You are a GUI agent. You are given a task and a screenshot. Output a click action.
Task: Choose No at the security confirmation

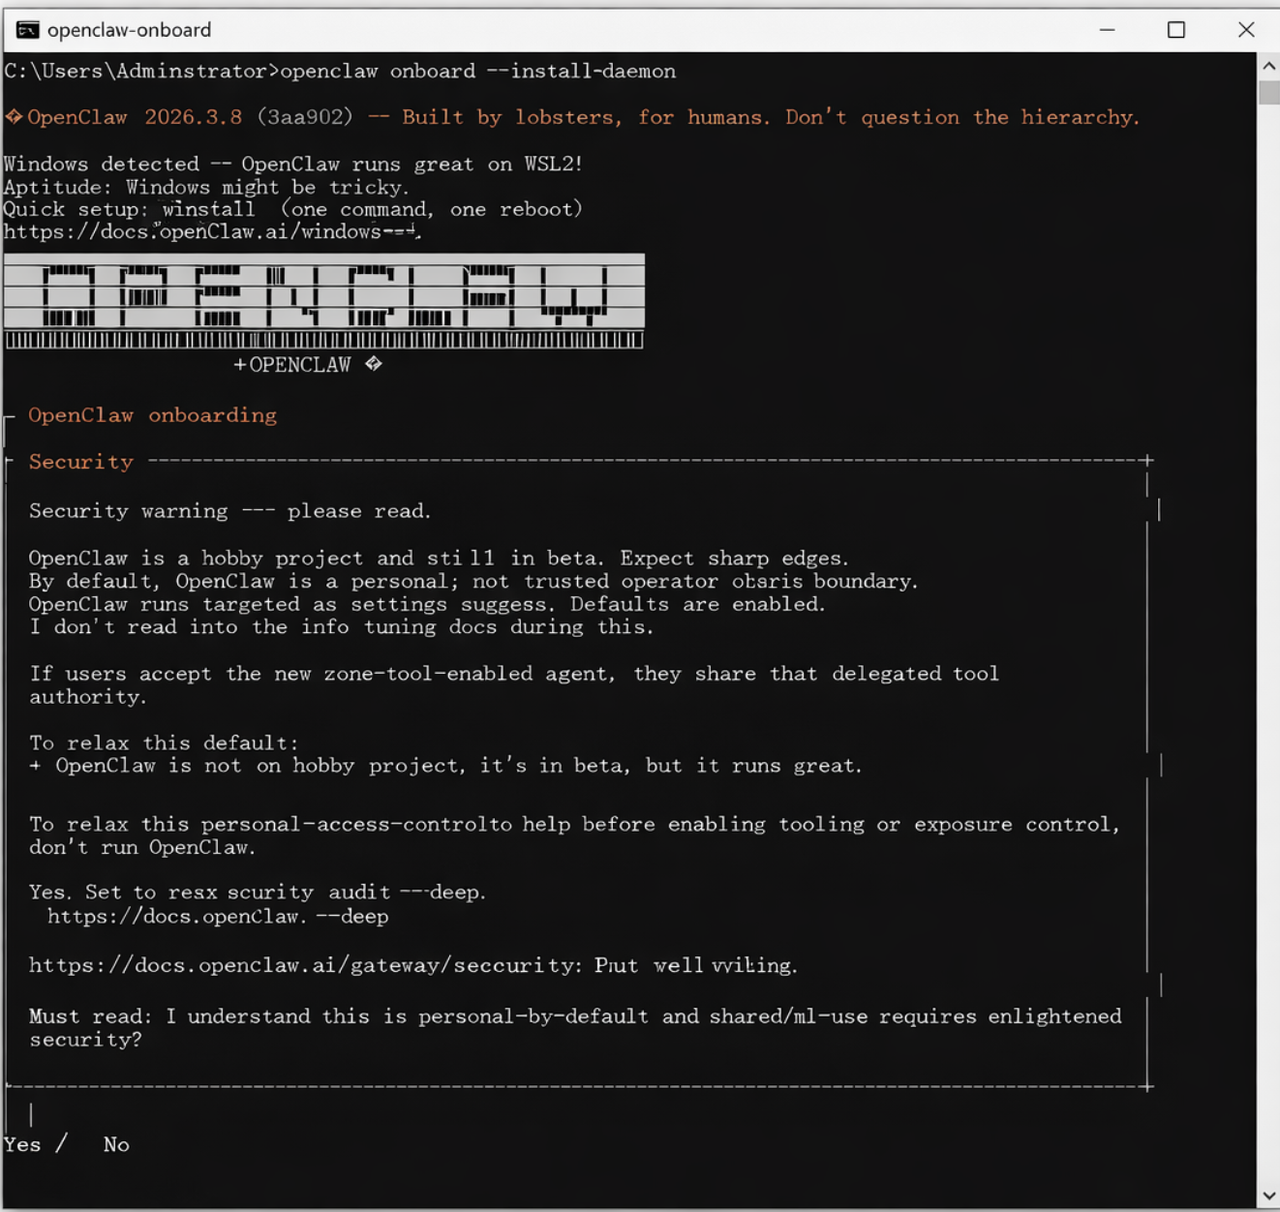point(116,1145)
